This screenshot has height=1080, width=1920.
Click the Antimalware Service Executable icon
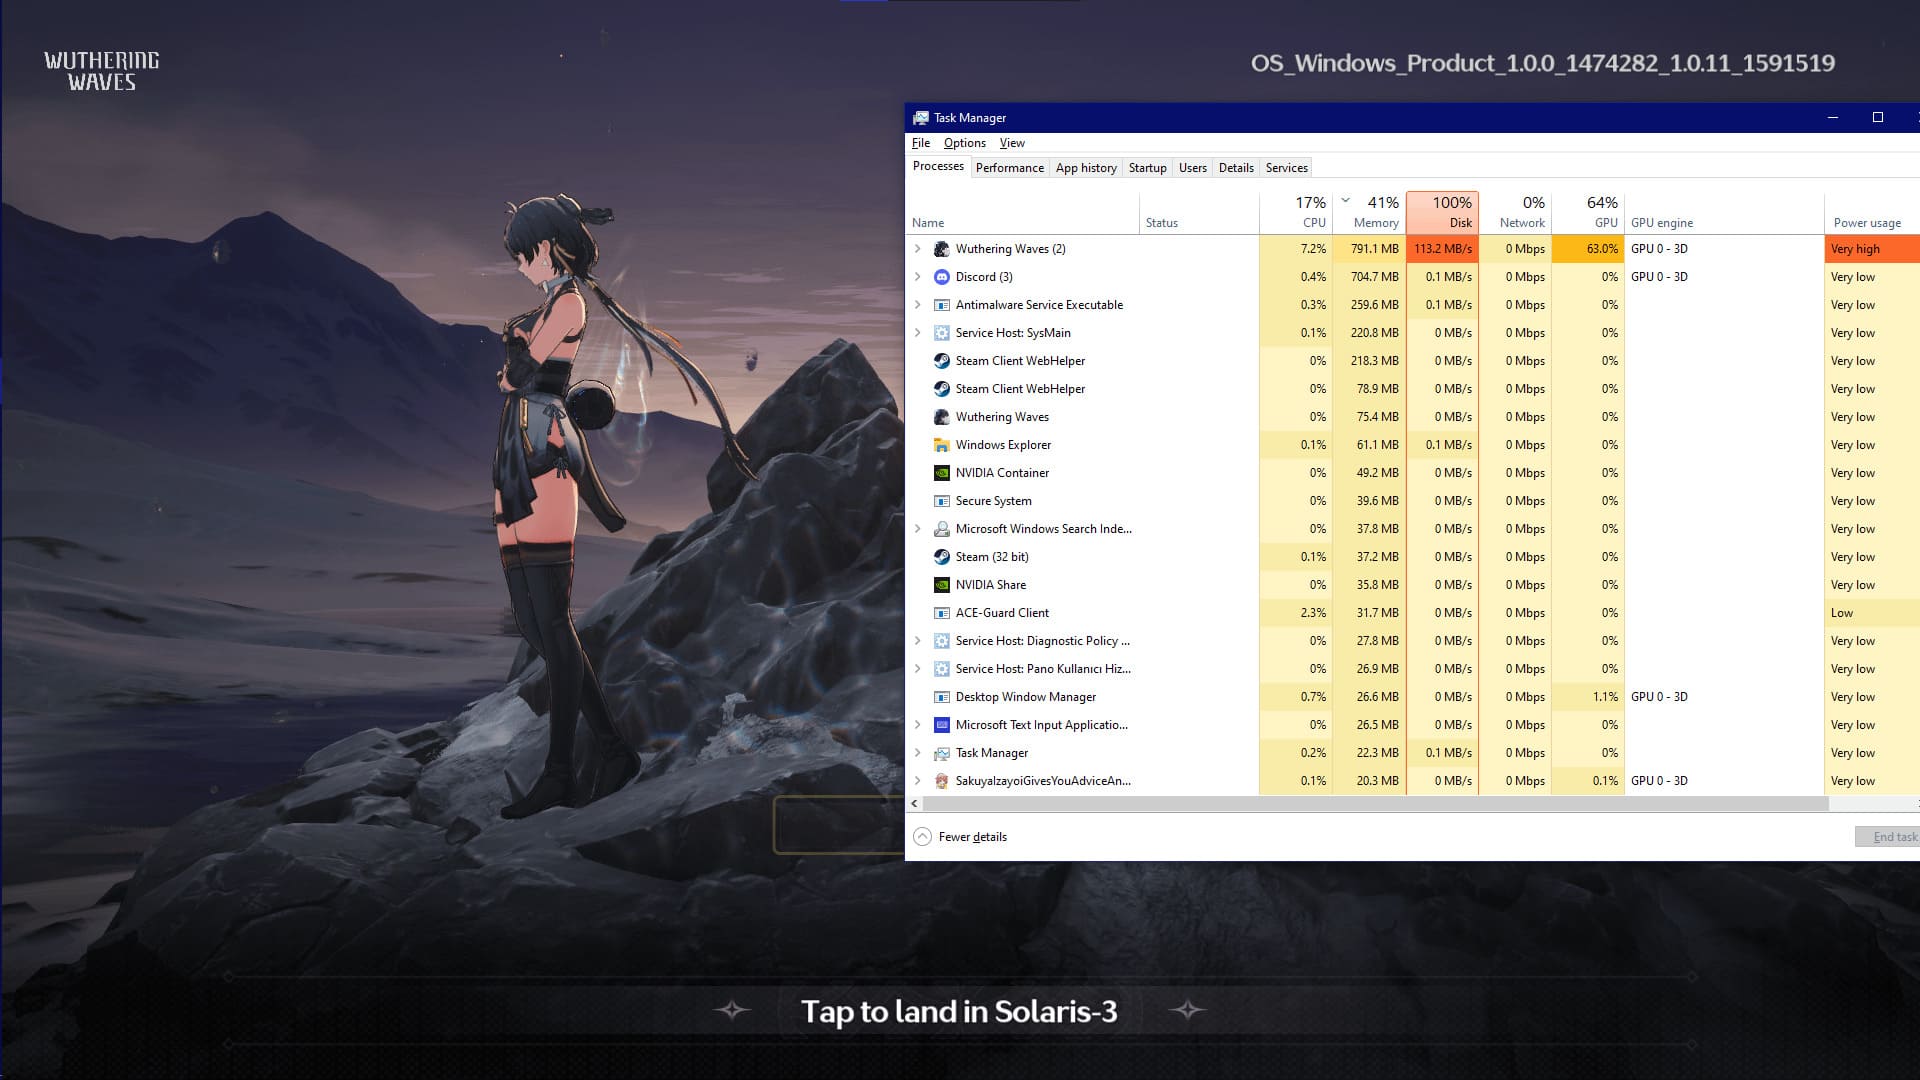(941, 305)
